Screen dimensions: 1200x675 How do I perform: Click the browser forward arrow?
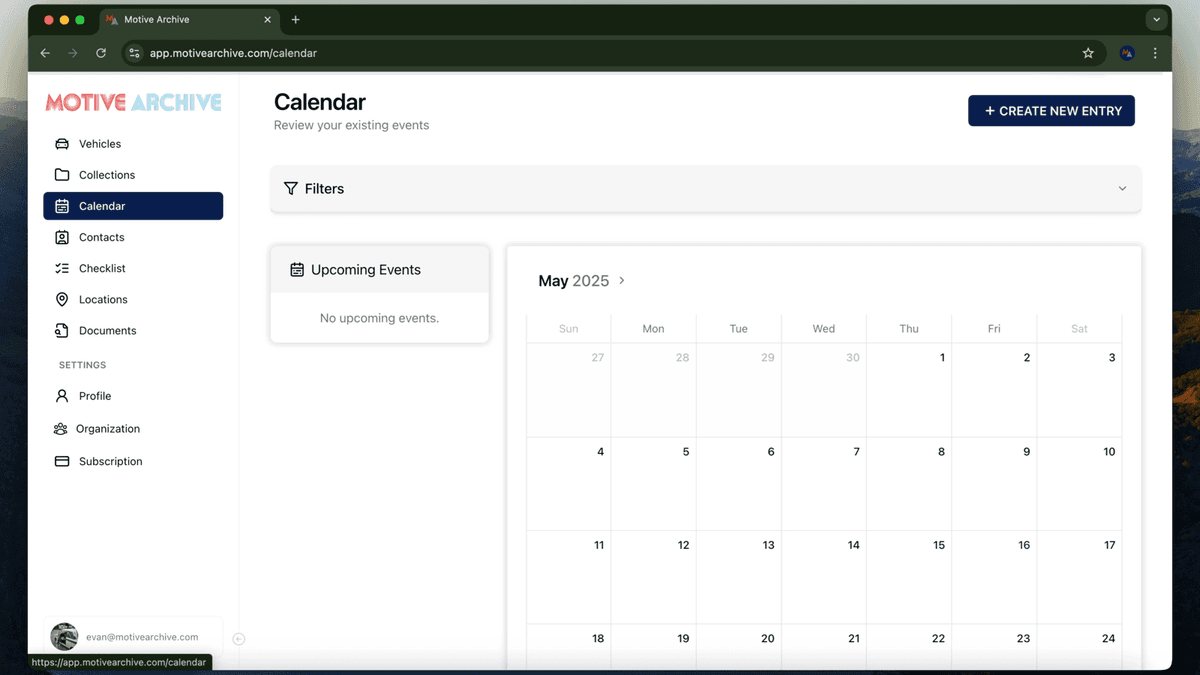[x=73, y=53]
